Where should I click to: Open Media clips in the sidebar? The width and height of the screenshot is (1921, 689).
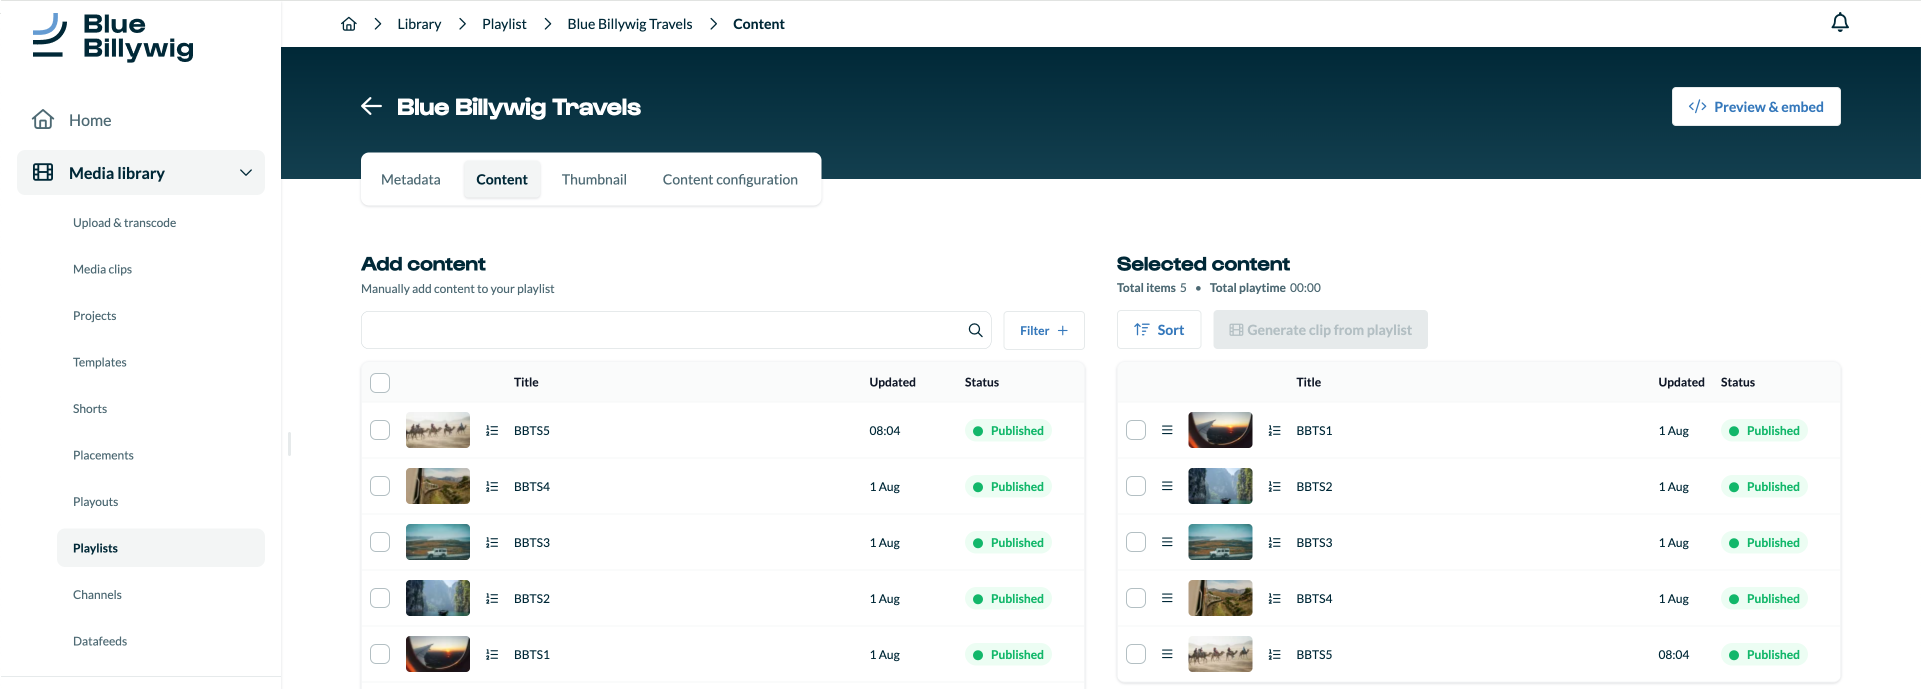click(x=103, y=269)
